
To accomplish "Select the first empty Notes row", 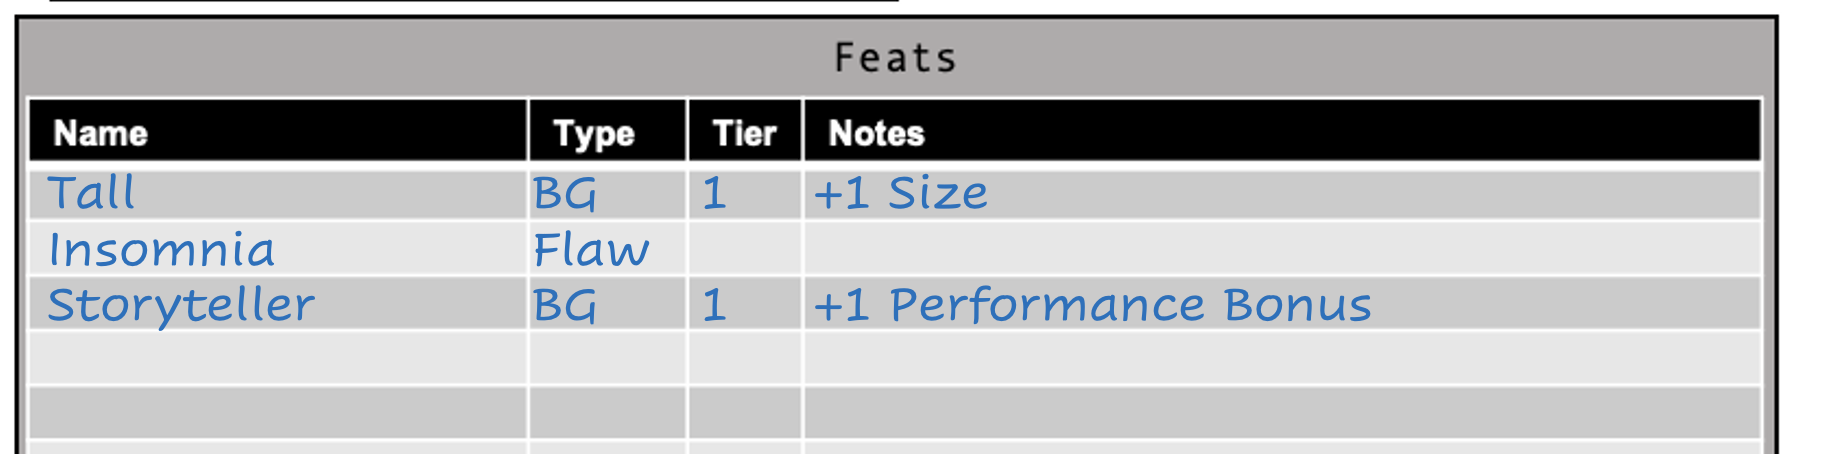I will pos(1283,359).
